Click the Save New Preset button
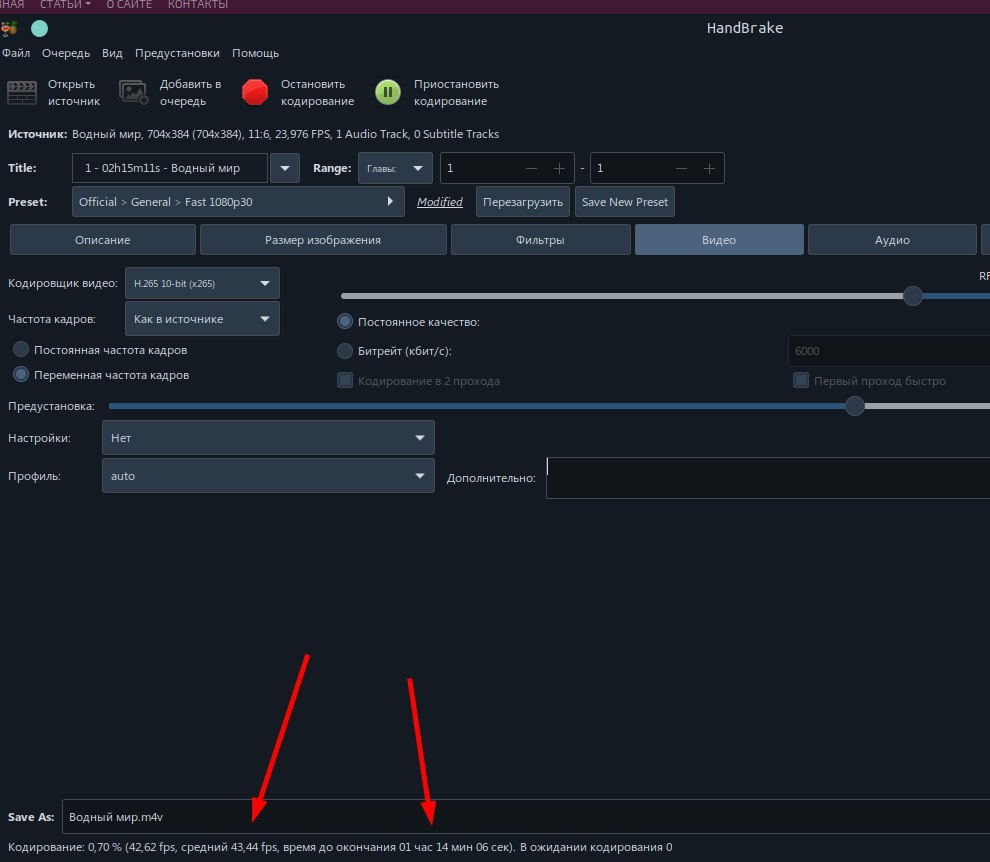990x862 pixels. point(624,202)
